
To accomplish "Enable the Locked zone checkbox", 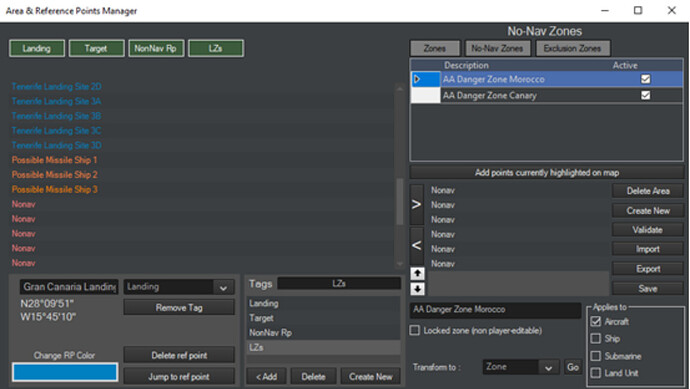I will pos(415,330).
